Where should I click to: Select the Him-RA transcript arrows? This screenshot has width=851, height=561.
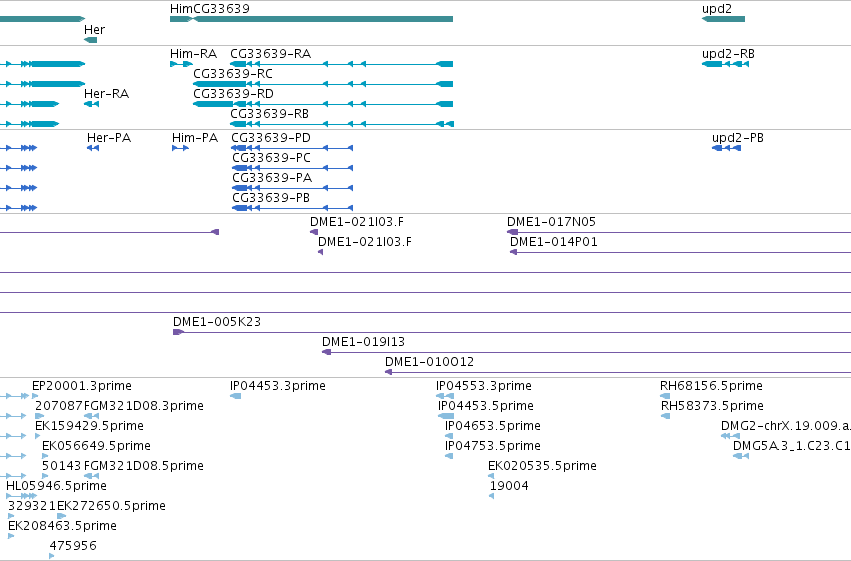point(181,64)
